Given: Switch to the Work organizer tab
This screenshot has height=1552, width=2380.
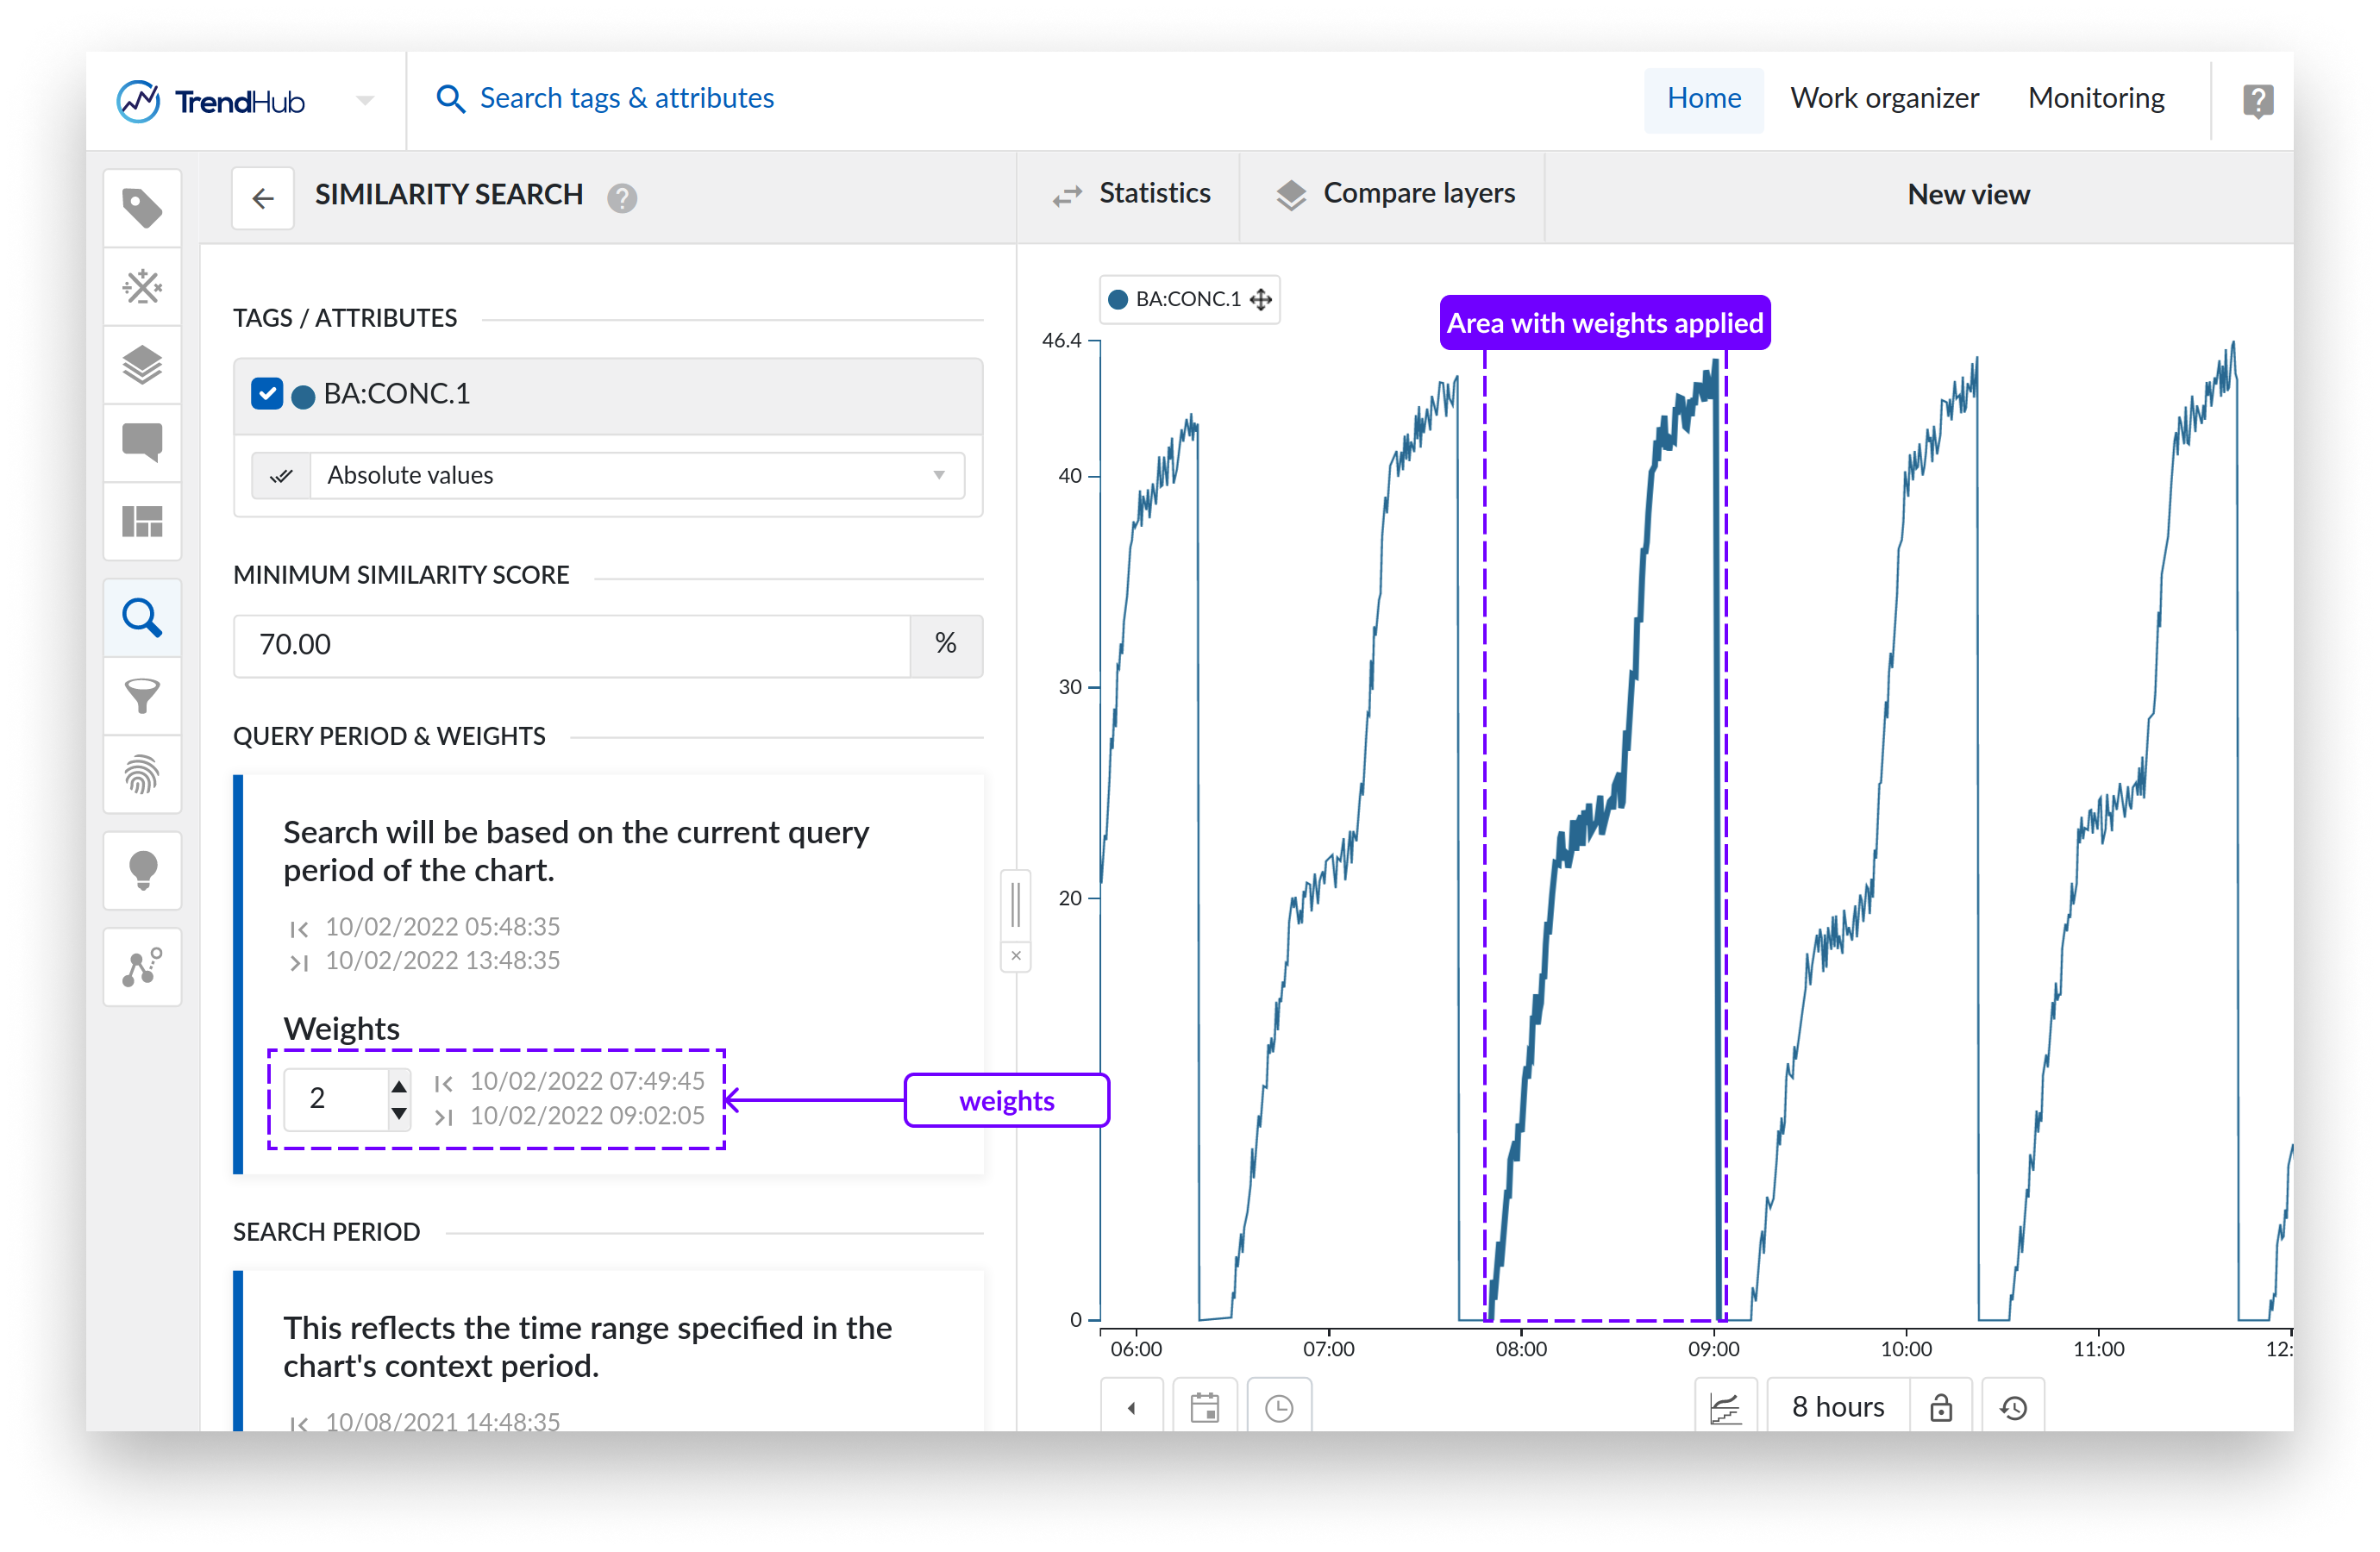Looking at the screenshot, I should [x=1884, y=98].
